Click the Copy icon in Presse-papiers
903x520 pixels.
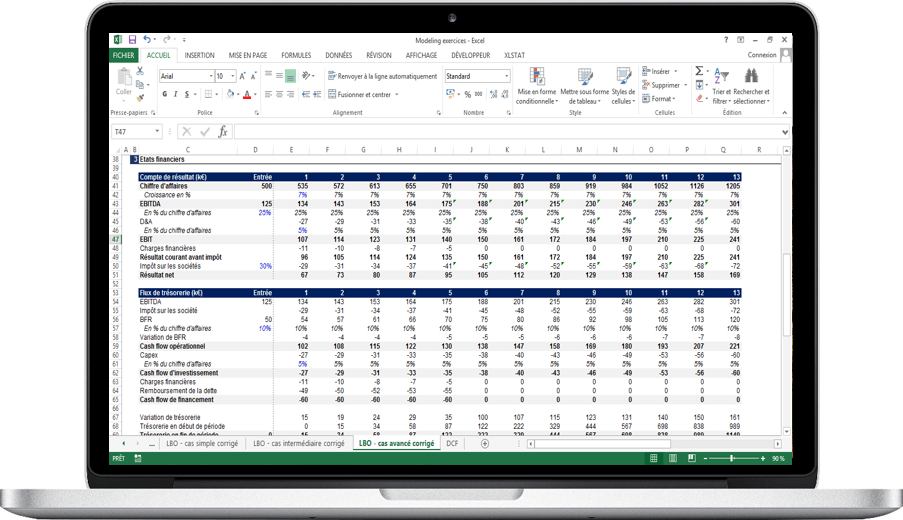point(140,84)
